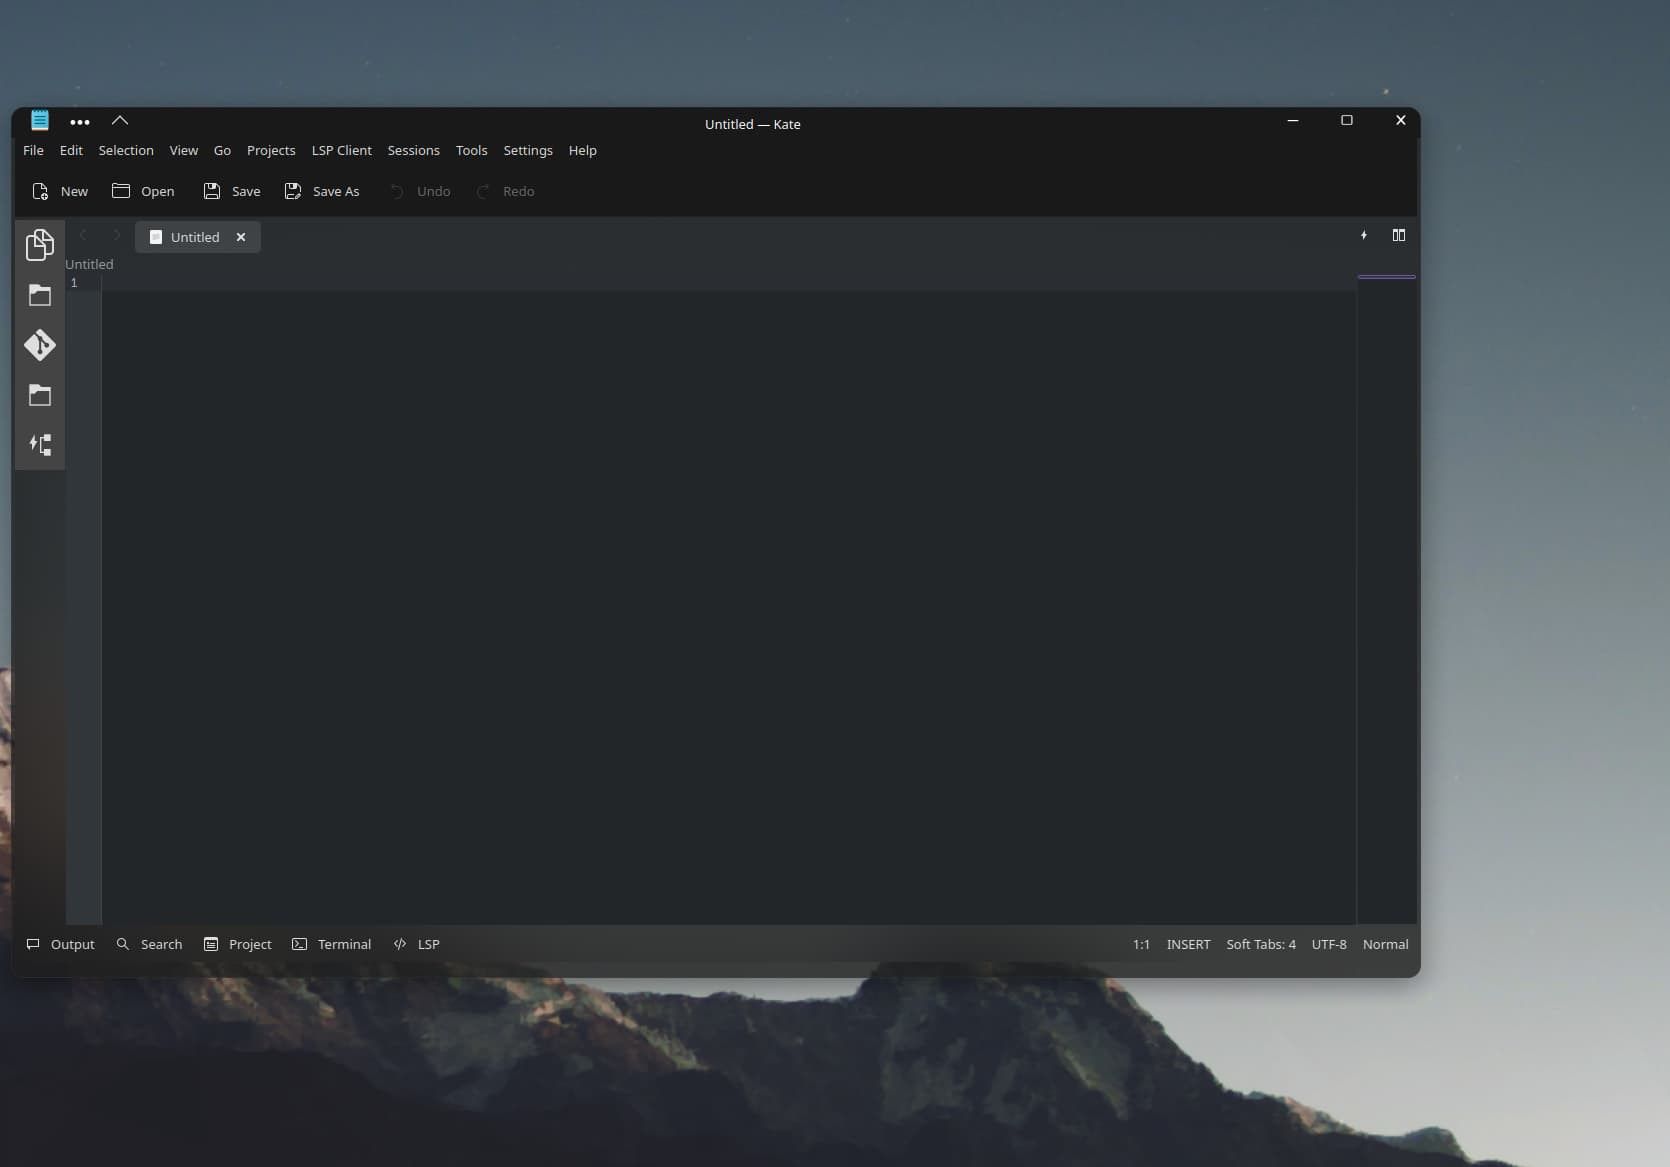
Task: Click the INSERT mode status label
Action: pyautogui.click(x=1188, y=944)
